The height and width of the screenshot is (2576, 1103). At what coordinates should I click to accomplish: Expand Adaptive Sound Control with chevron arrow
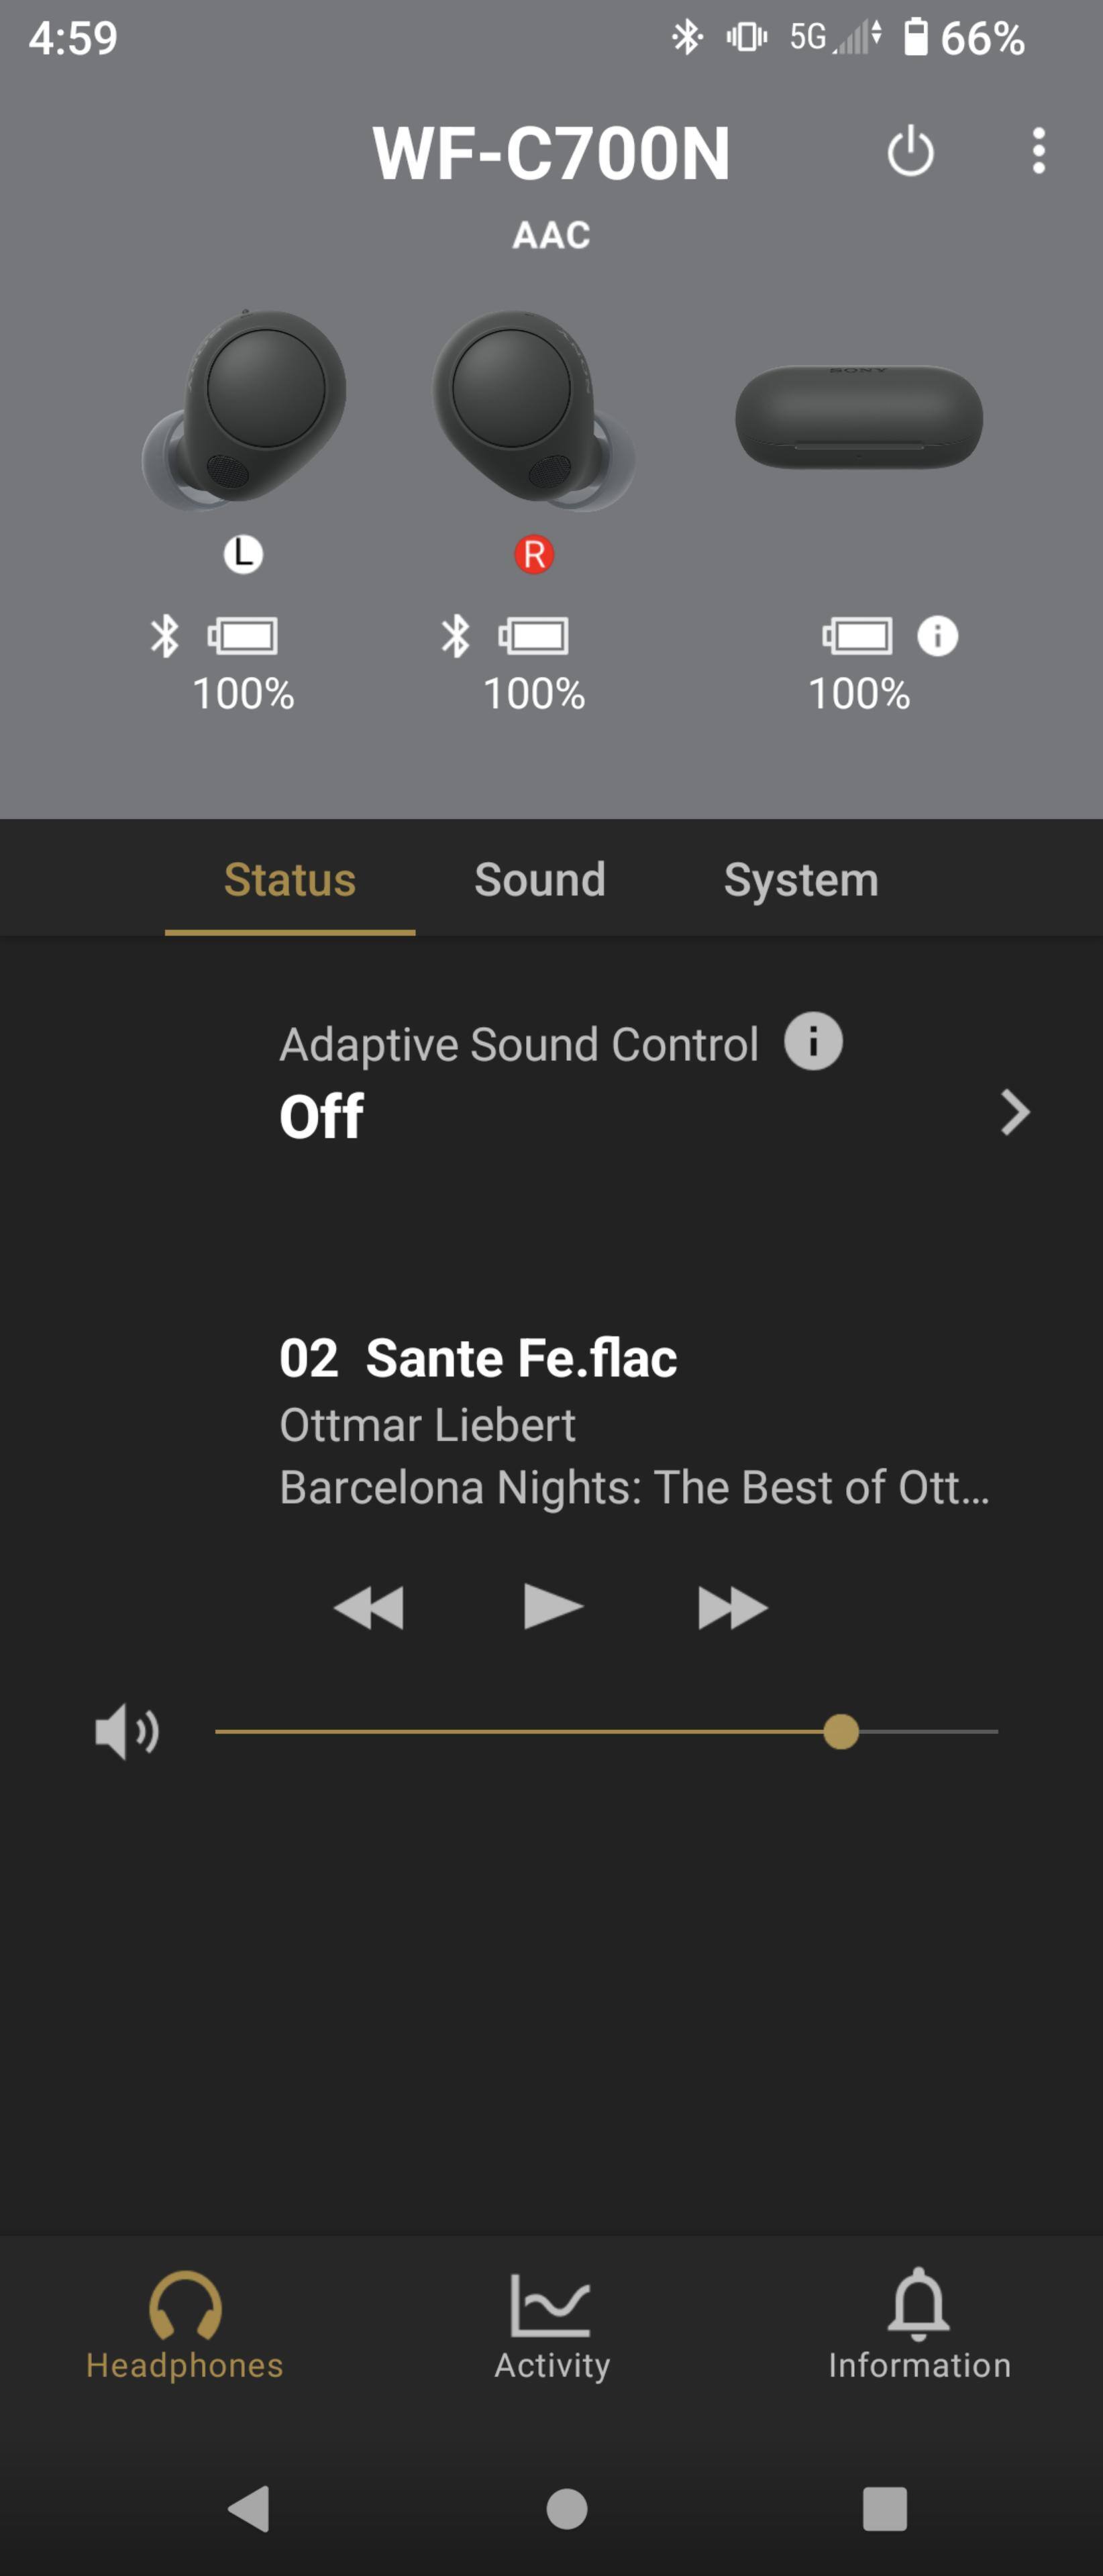[1014, 1112]
